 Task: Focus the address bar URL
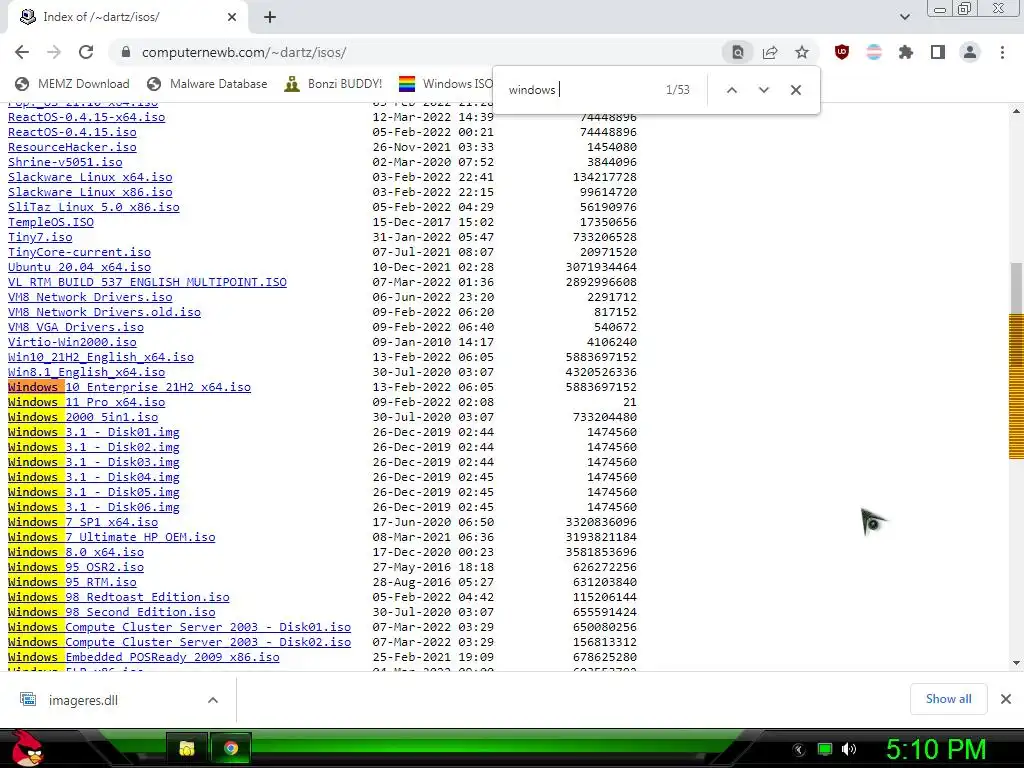tap(244, 52)
